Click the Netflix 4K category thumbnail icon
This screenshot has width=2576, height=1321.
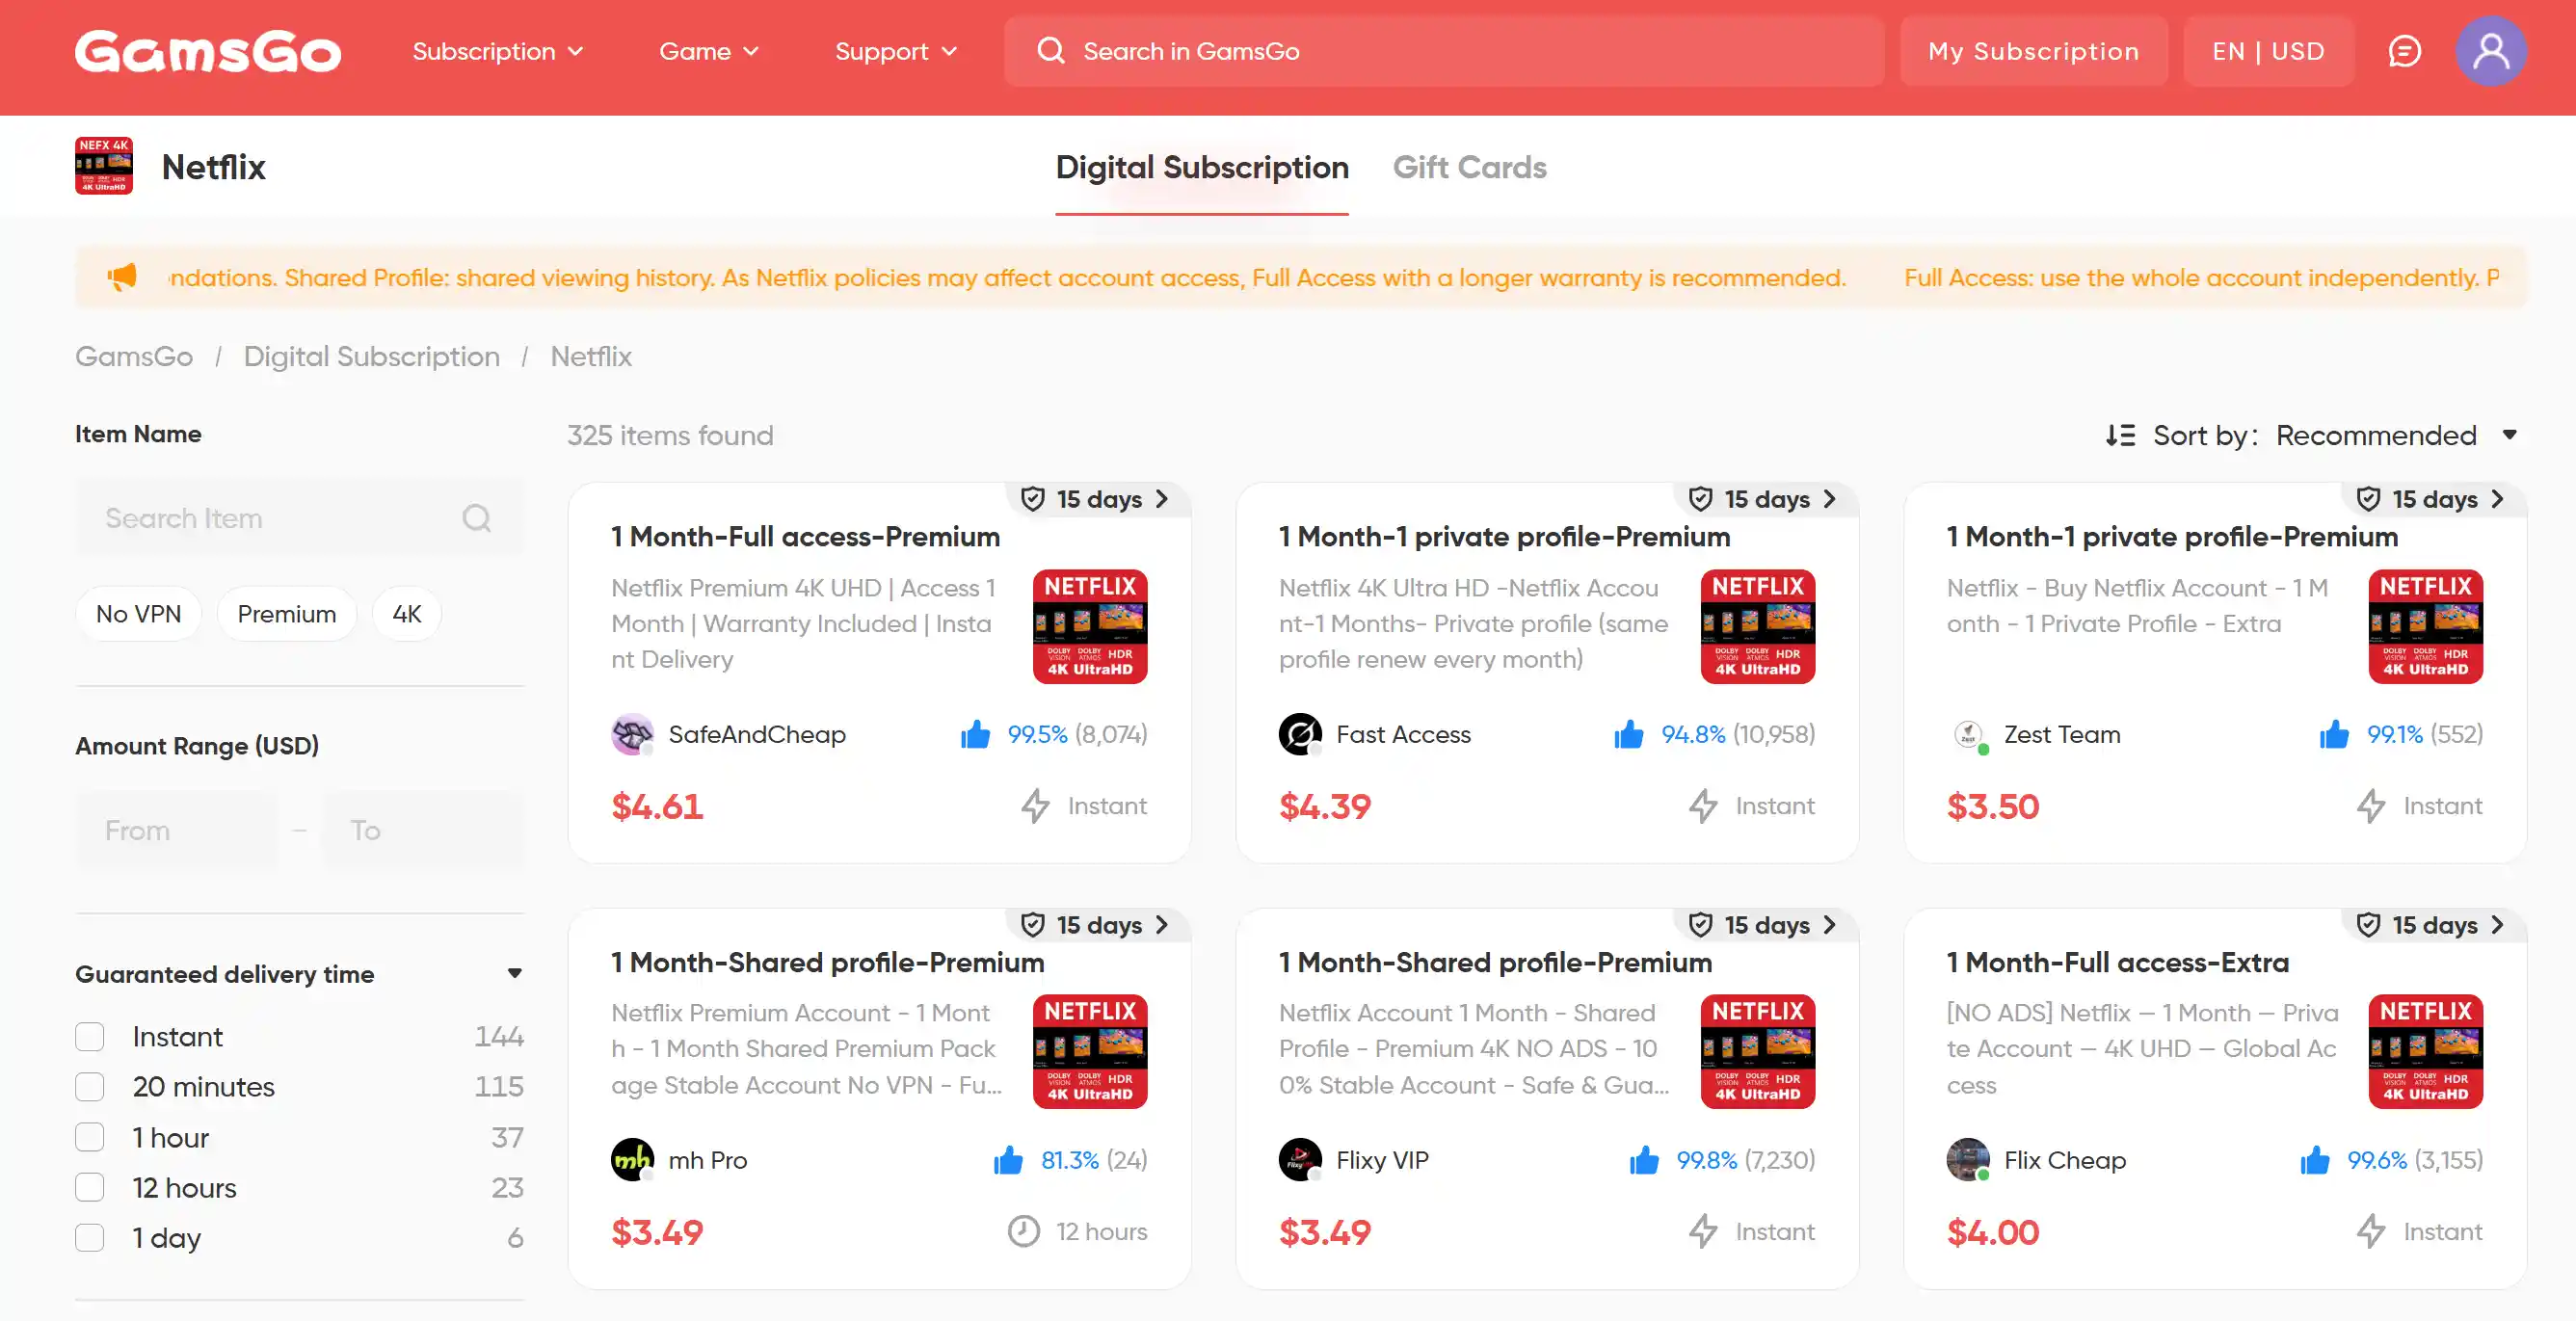(x=104, y=166)
